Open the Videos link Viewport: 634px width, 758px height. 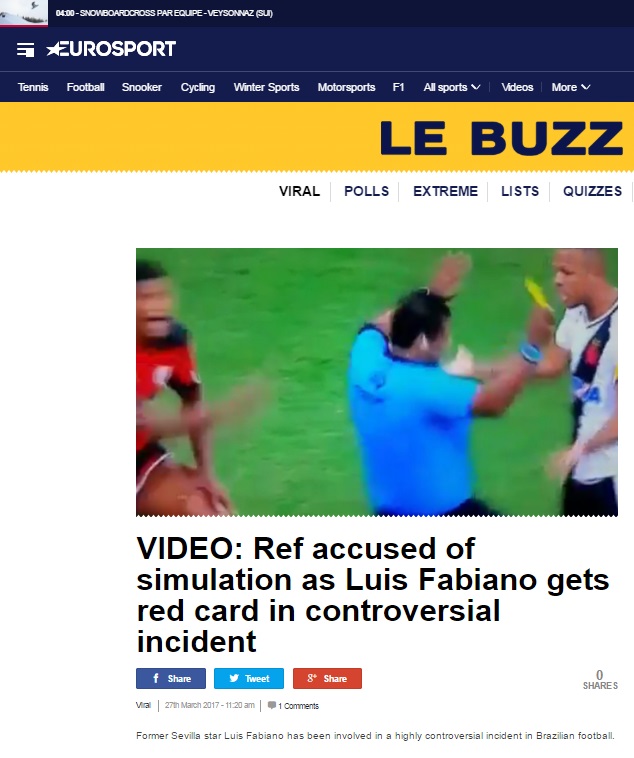[517, 87]
